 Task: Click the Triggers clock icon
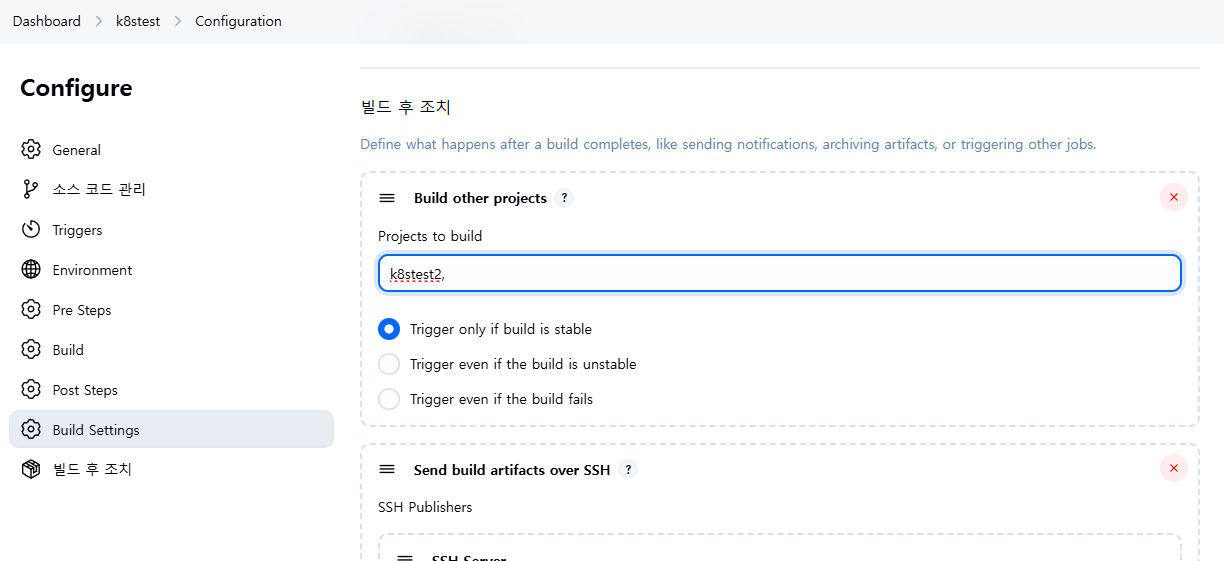pyautogui.click(x=31, y=230)
